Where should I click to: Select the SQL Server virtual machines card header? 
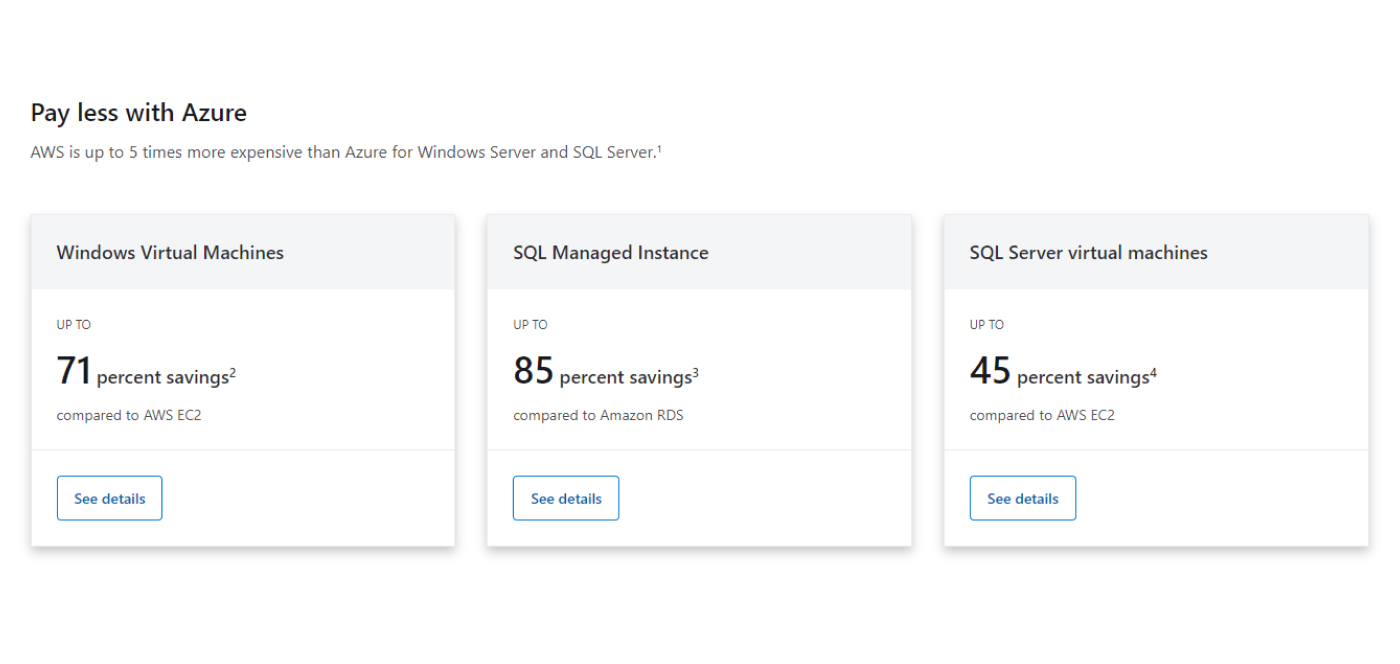coord(1088,252)
